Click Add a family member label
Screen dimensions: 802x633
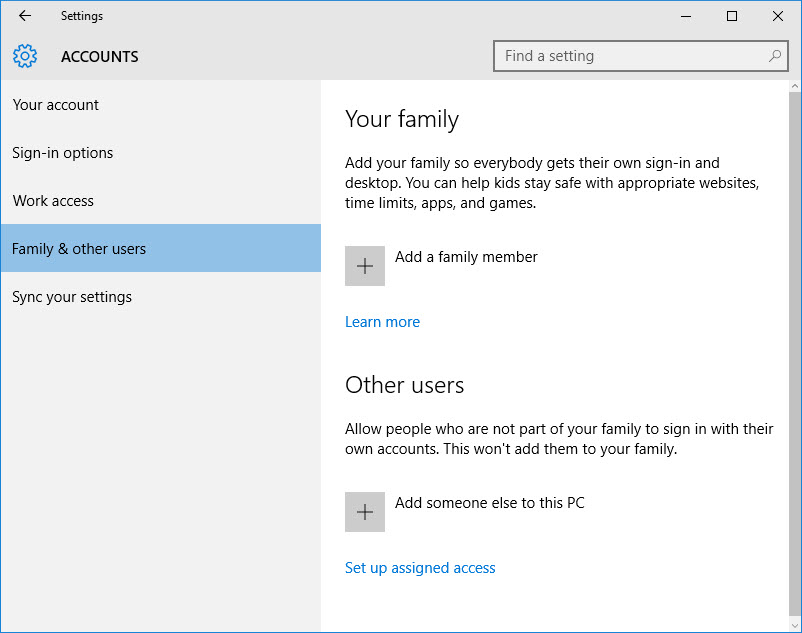click(x=466, y=257)
